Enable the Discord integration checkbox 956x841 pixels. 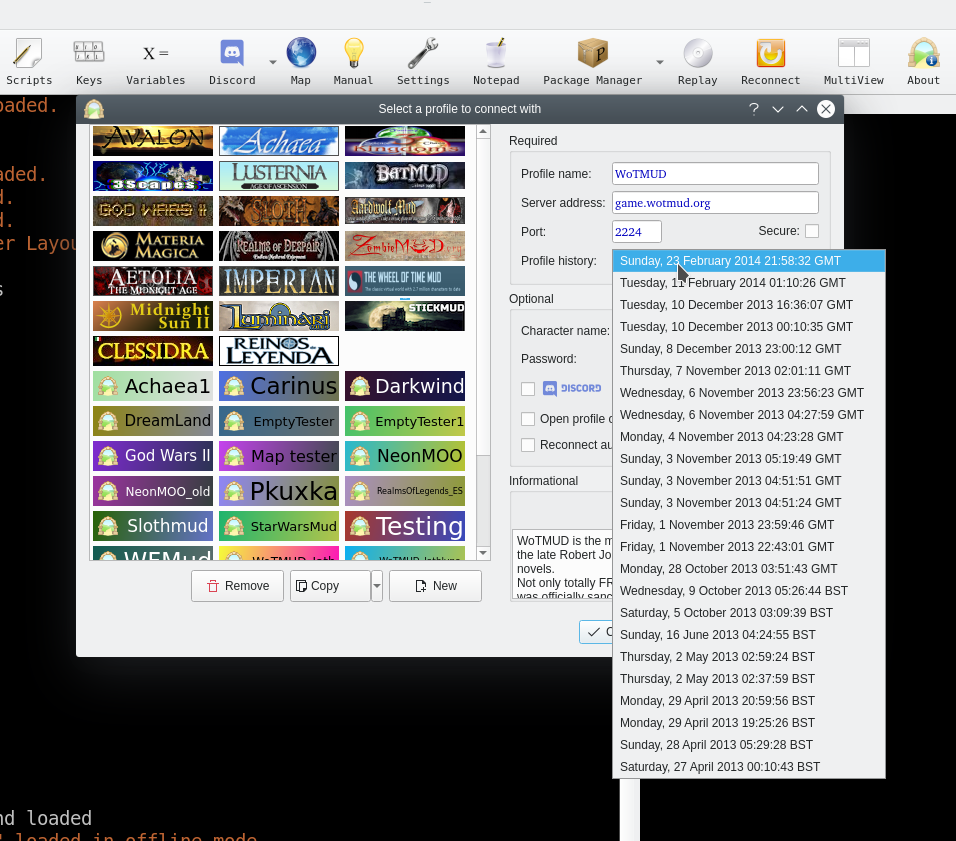coord(528,388)
